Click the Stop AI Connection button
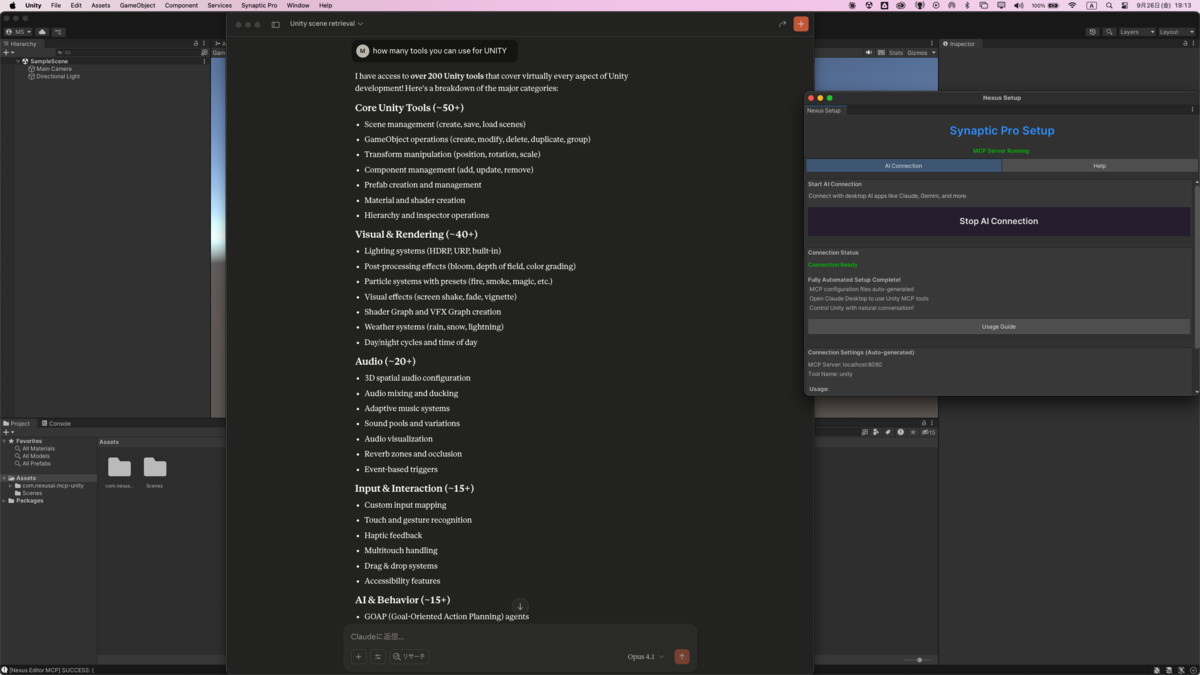 pyautogui.click(x=998, y=221)
